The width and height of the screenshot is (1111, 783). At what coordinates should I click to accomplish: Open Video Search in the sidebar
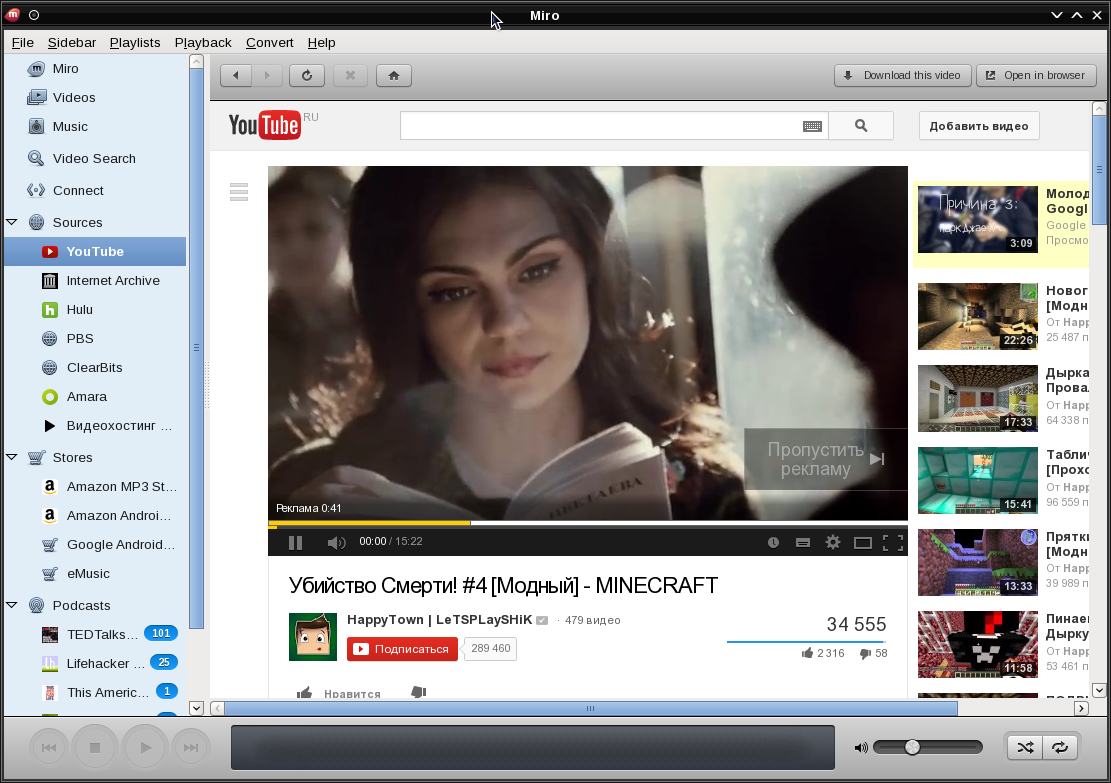(x=95, y=158)
